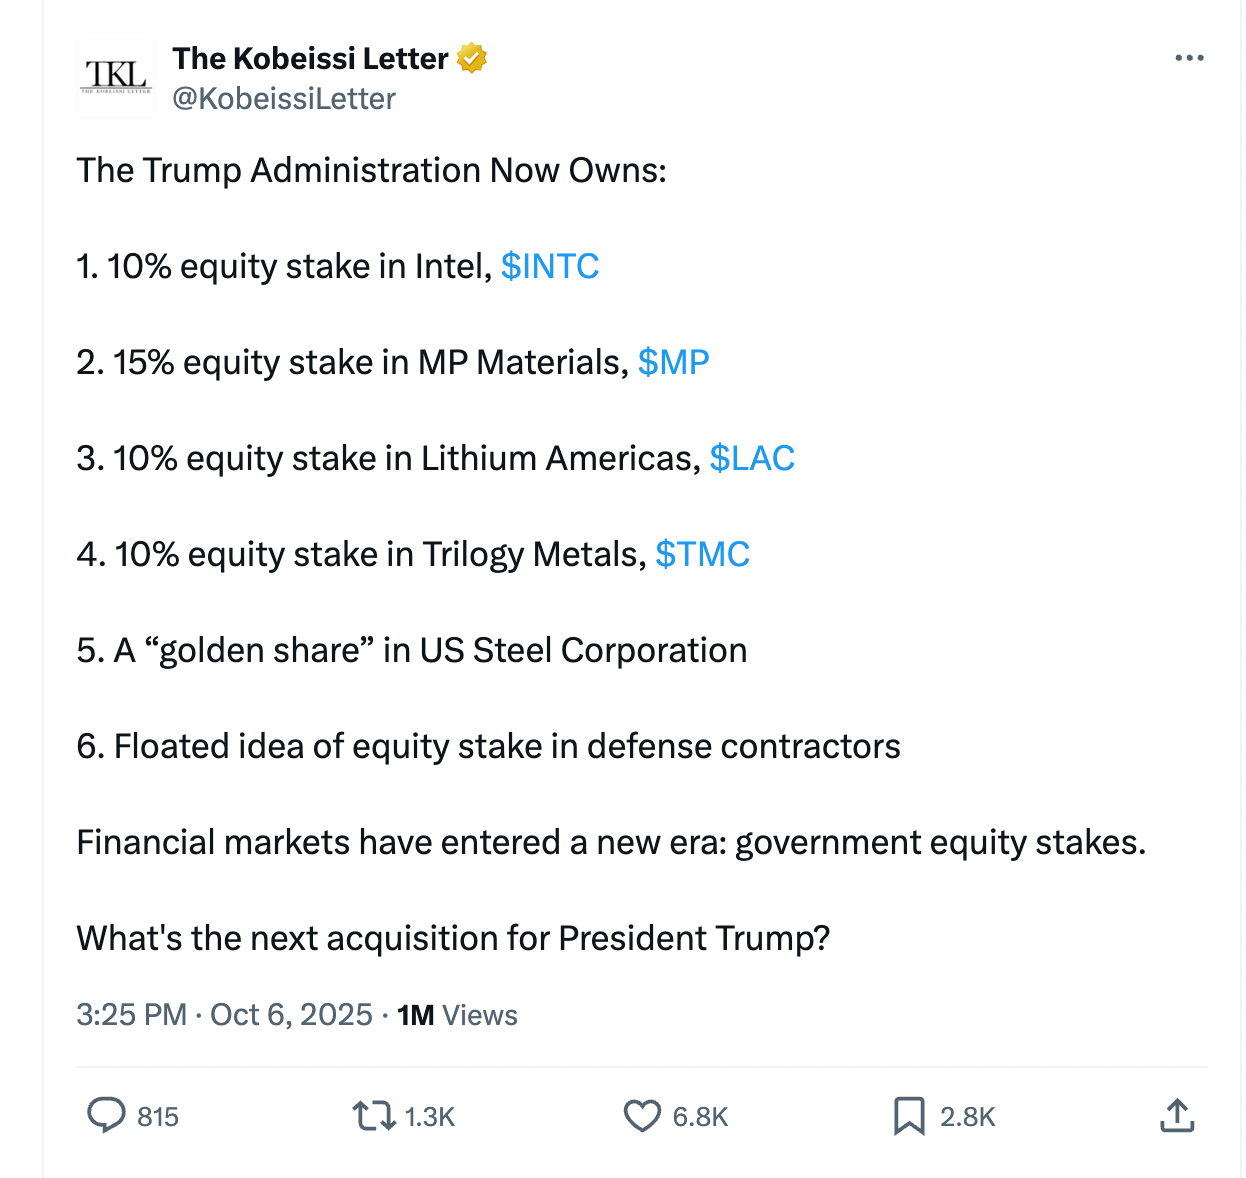Bookmark the post with bookmark icon
Screen dimensions: 1246x1178
909,1116
